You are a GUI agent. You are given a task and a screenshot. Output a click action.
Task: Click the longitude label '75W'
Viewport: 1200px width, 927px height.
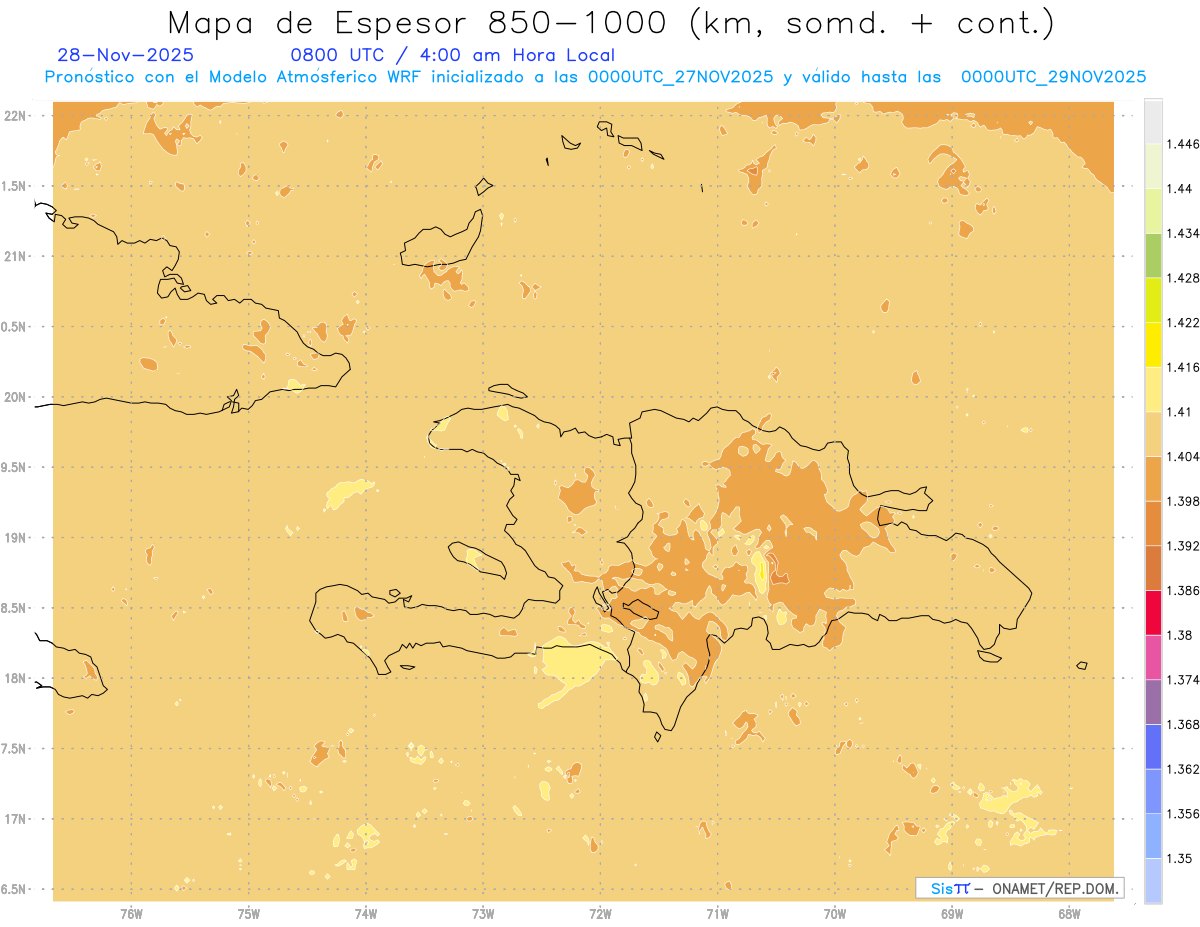coord(249,913)
